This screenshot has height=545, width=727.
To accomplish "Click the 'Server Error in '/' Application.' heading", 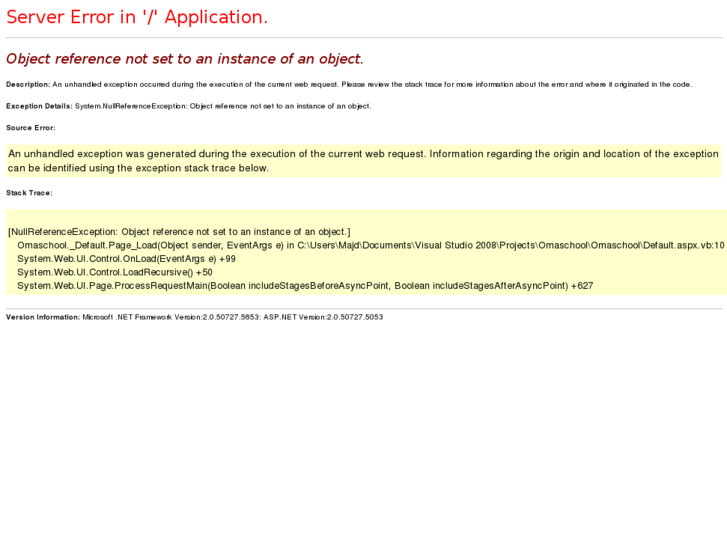I will [137, 17].
